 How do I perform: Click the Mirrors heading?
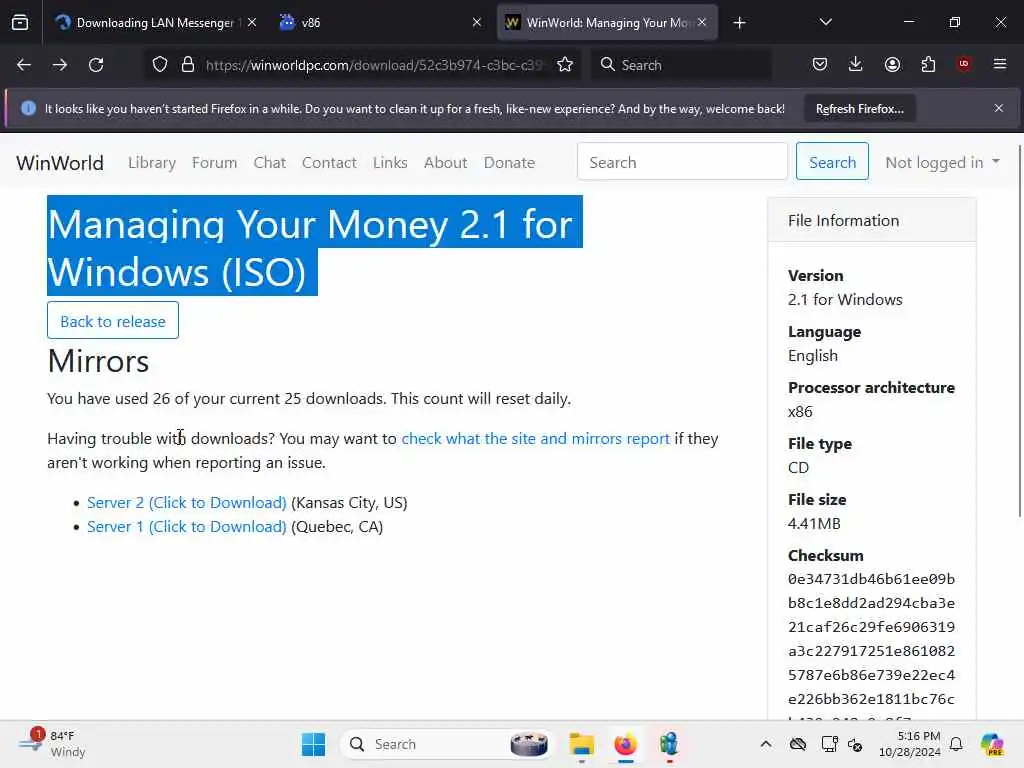pos(98,361)
